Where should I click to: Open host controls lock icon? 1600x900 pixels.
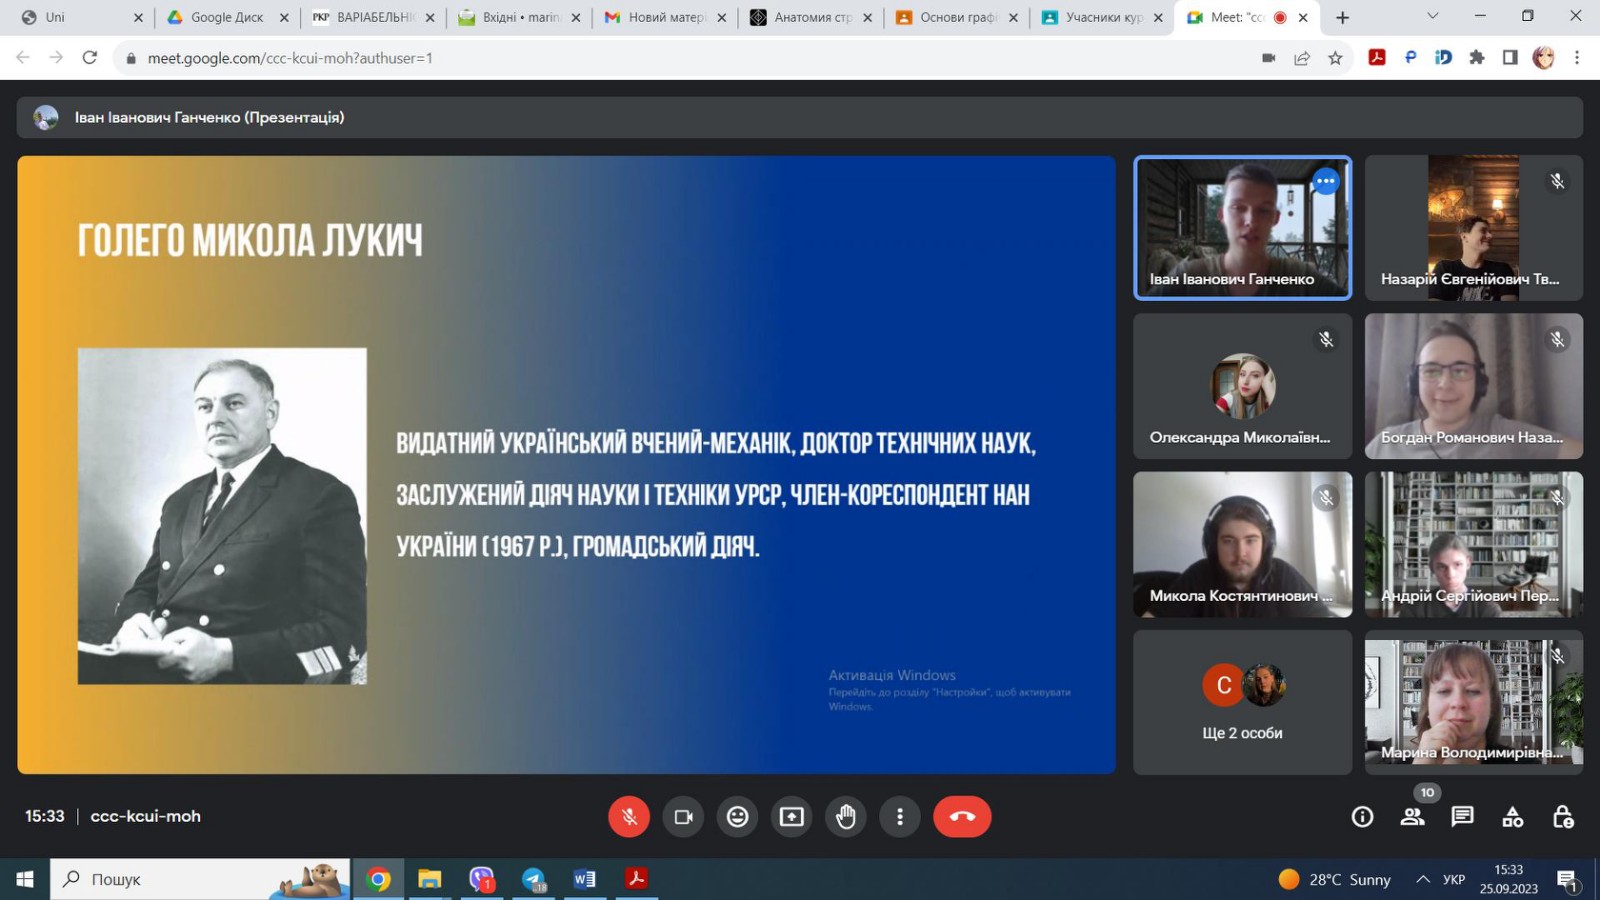1562,817
